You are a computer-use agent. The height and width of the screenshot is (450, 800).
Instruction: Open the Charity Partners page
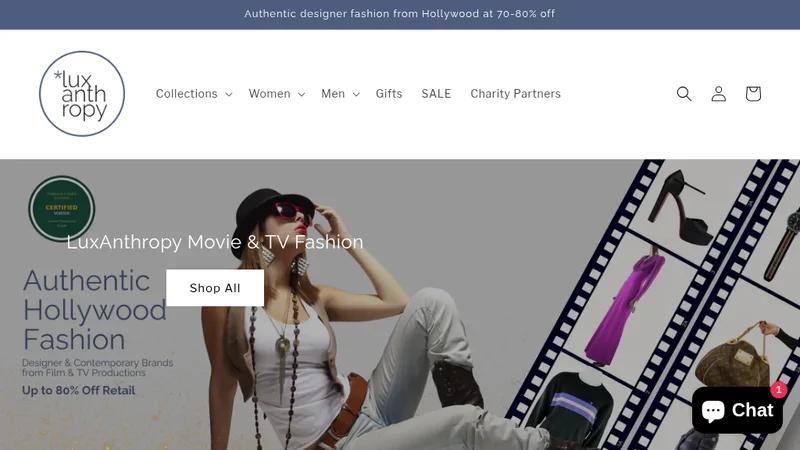515,94
